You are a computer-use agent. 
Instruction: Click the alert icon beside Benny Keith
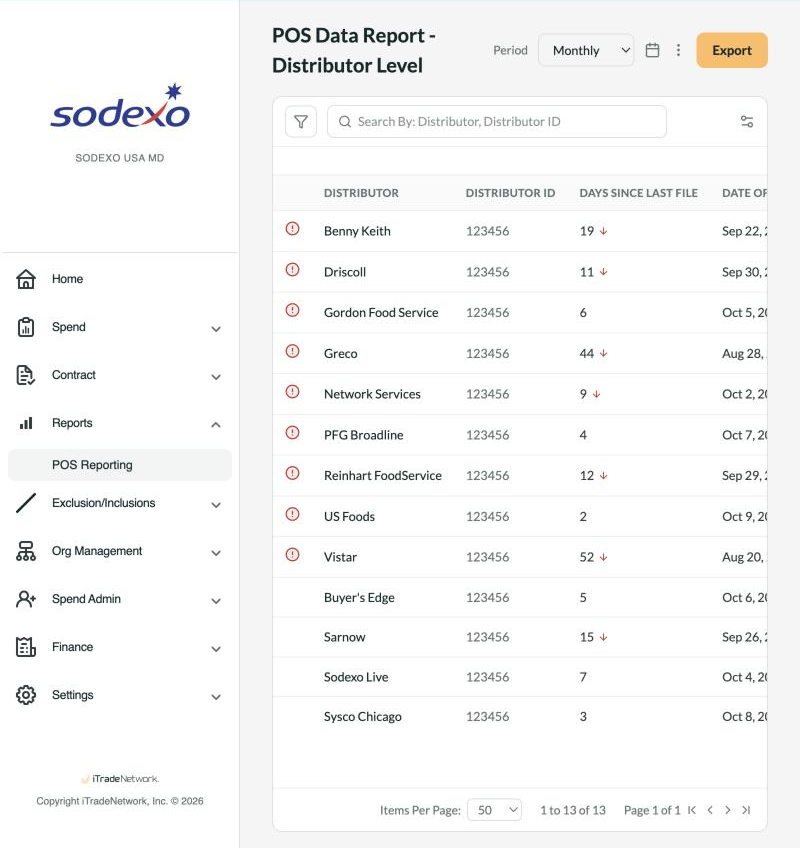293,229
